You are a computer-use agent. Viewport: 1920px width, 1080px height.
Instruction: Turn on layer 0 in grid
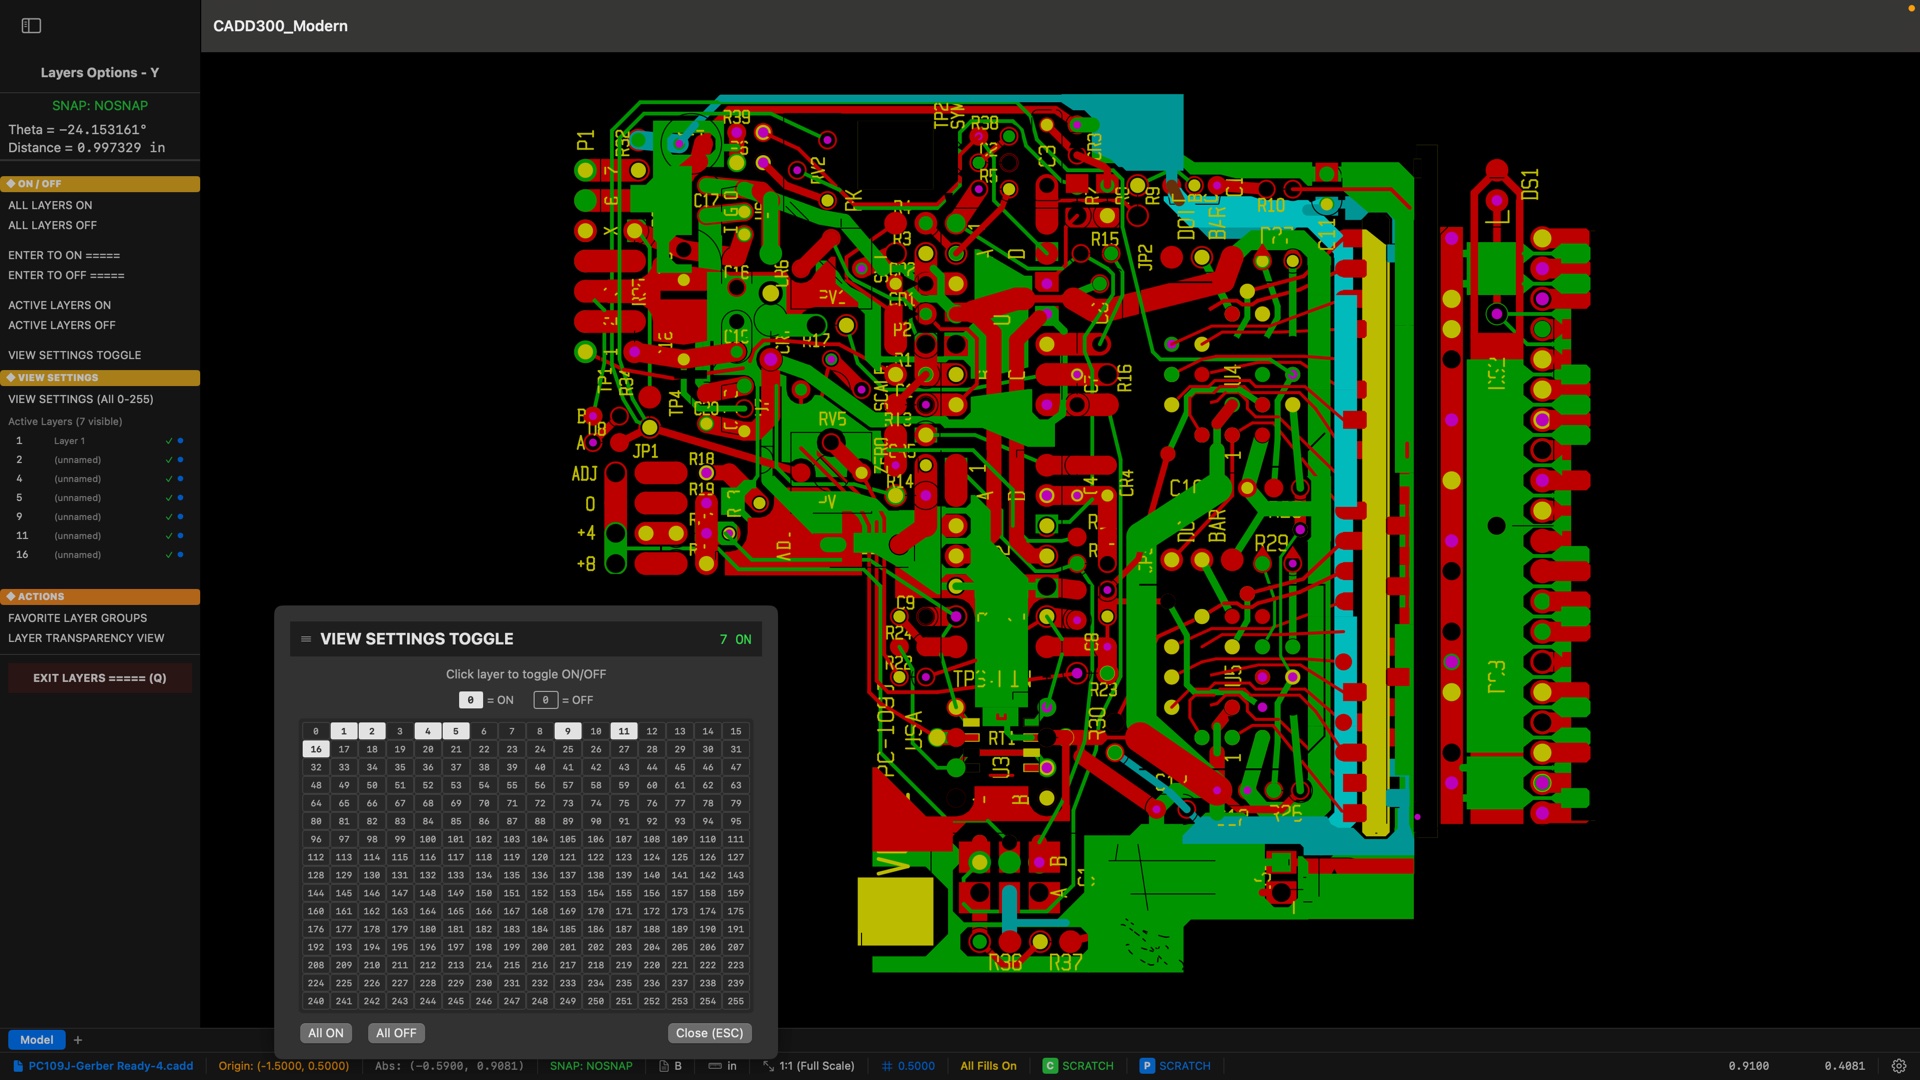click(316, 731)
